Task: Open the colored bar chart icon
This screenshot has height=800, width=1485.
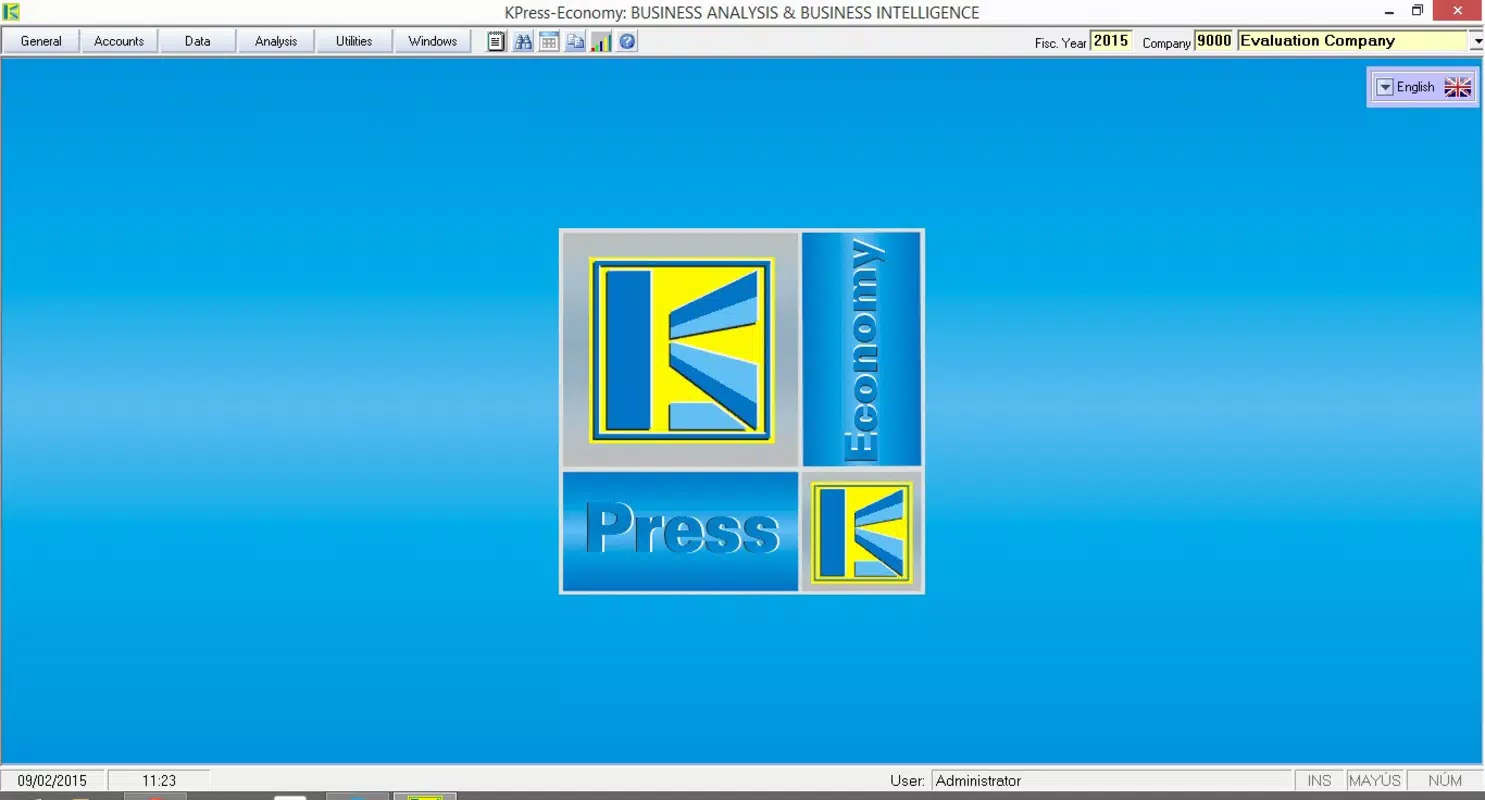Action: pos(600,42)
